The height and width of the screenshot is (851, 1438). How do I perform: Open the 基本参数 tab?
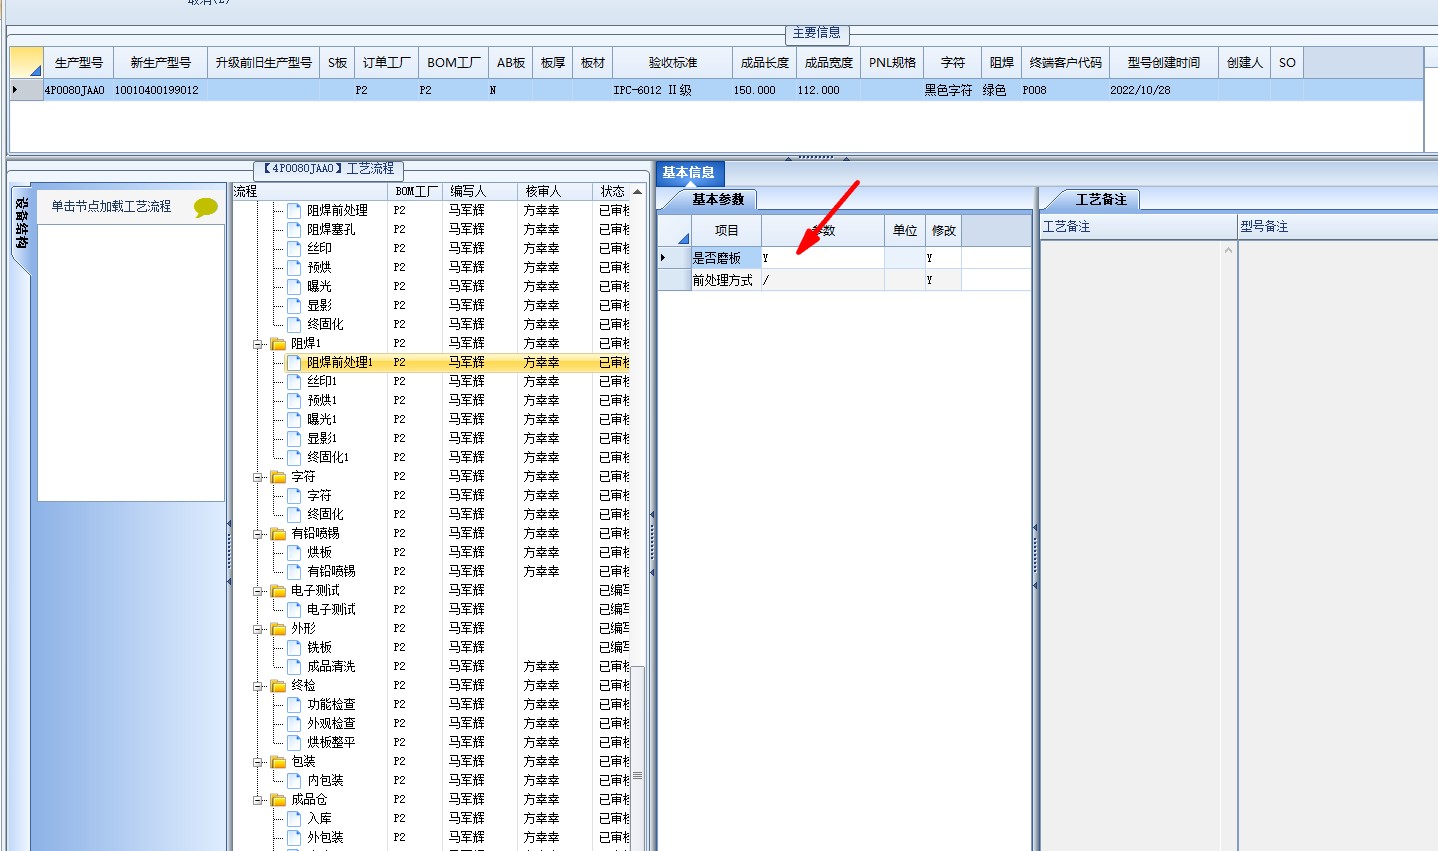click(717, 200)
